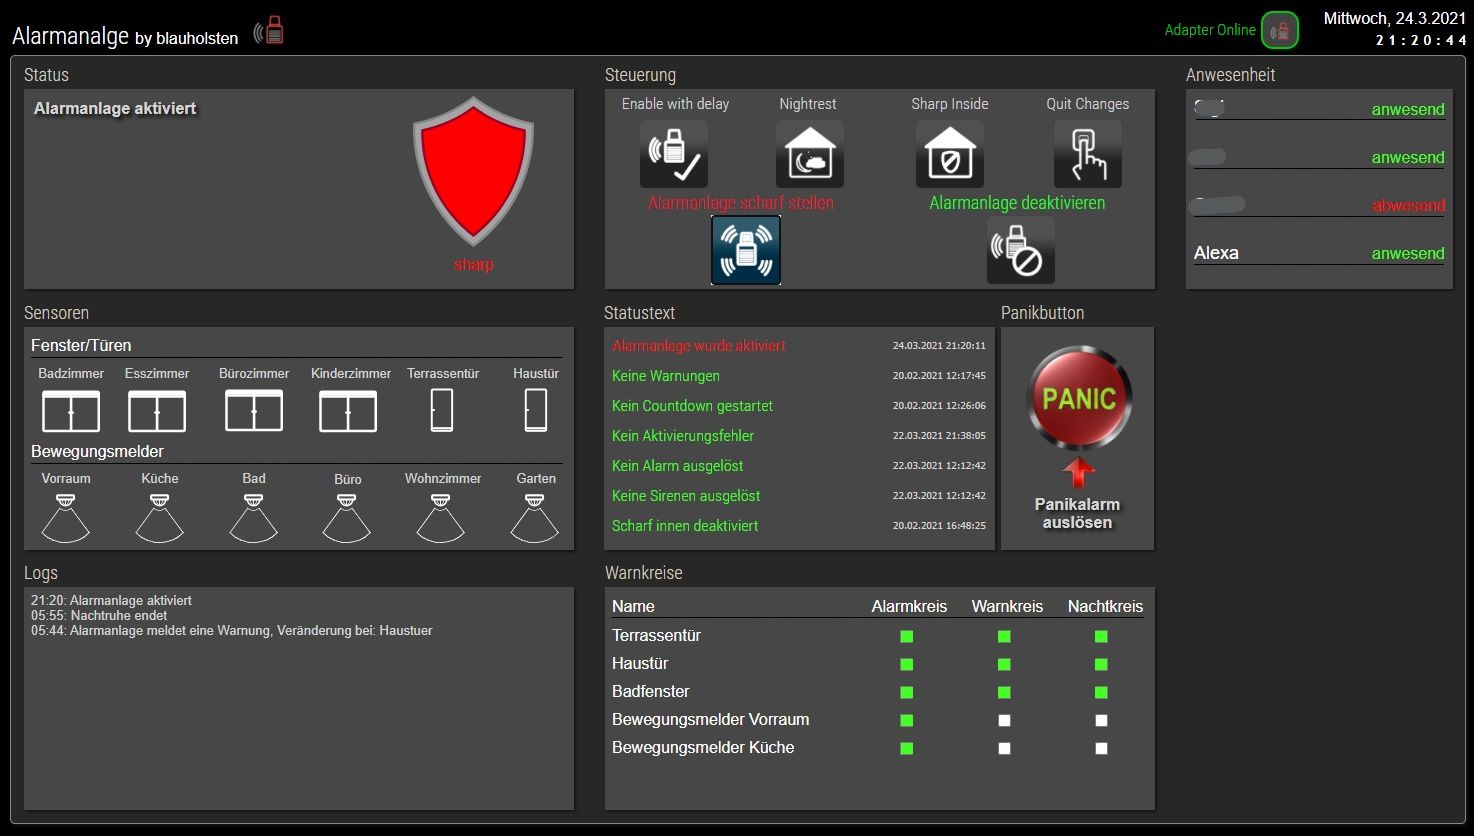Deactivate alarm via the deaktivieren icon

[x=1021, y=250]
